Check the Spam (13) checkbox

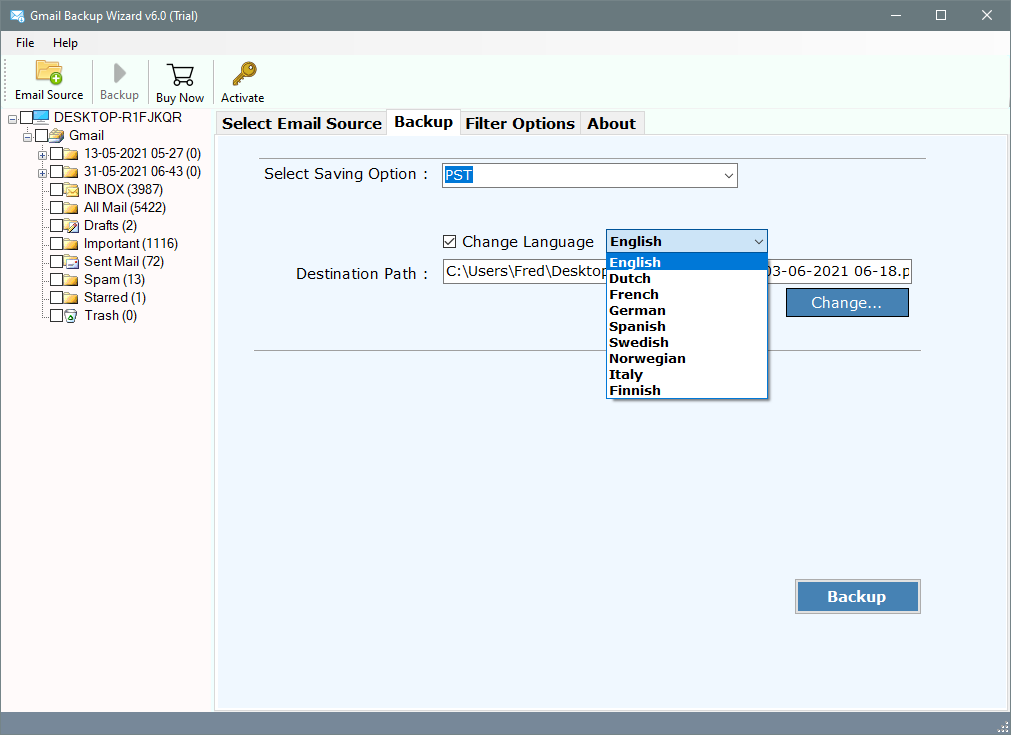(x=57, y=280)
